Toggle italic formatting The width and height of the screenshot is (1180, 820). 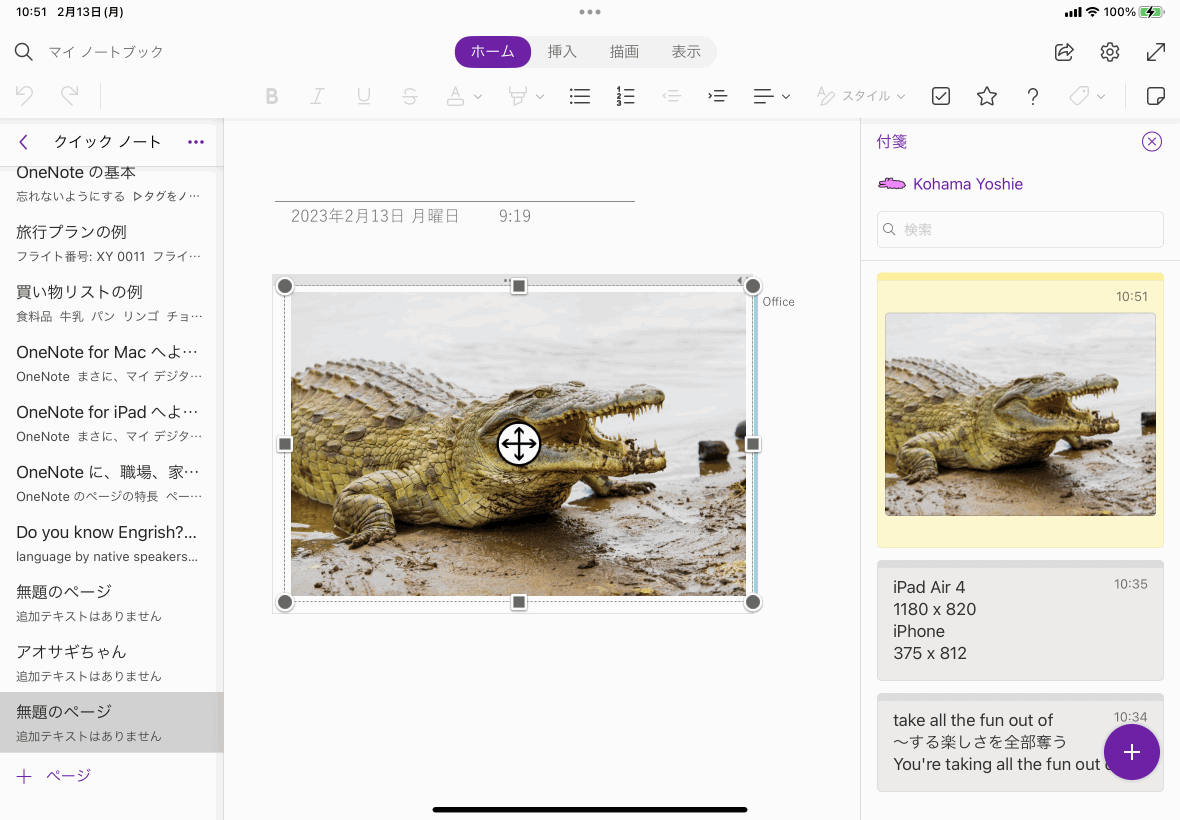318,96
